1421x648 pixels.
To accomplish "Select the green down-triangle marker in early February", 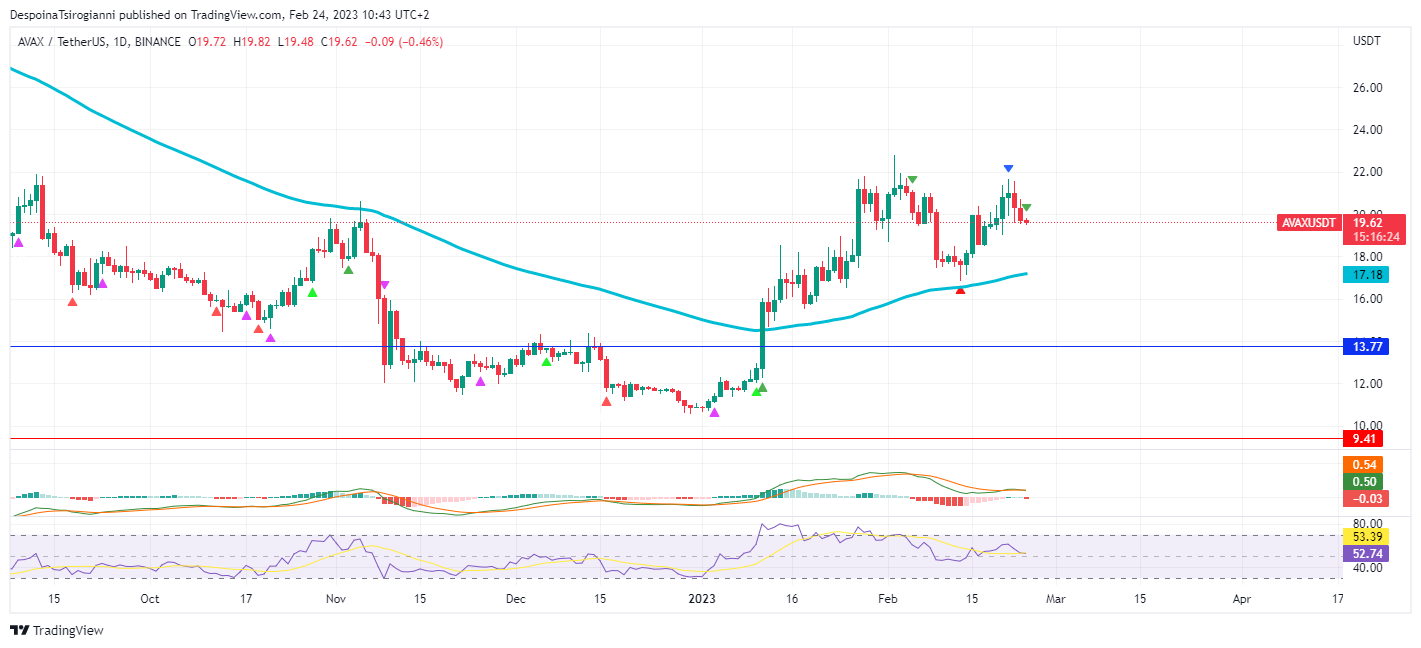I will tap(912, 180).
